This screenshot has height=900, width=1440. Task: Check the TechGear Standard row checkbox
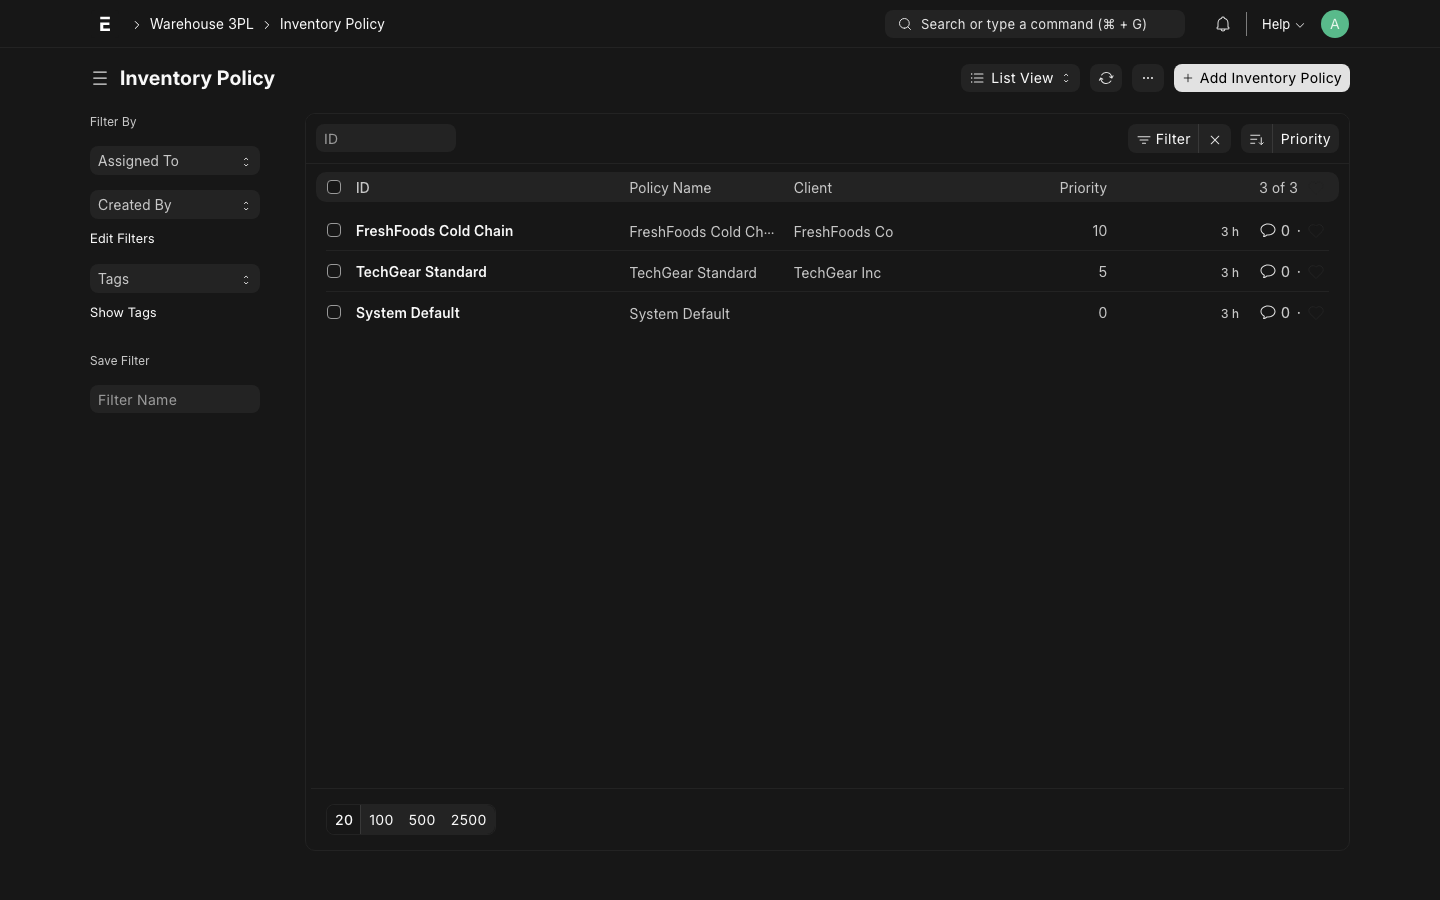[334, 271]
